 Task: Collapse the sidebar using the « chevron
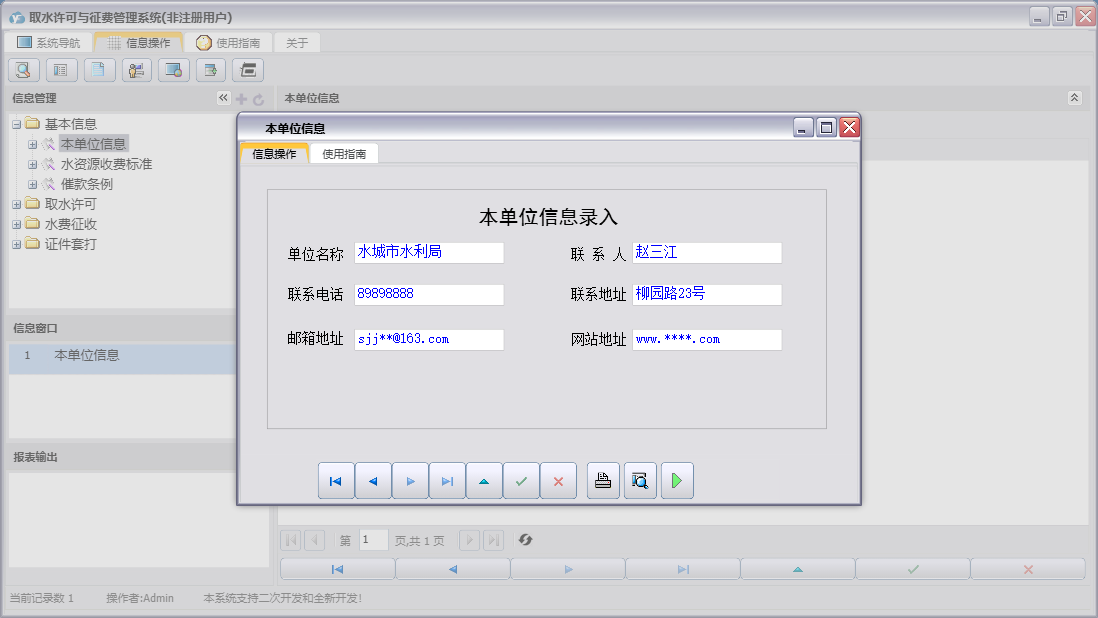click(x=224, y=98)
